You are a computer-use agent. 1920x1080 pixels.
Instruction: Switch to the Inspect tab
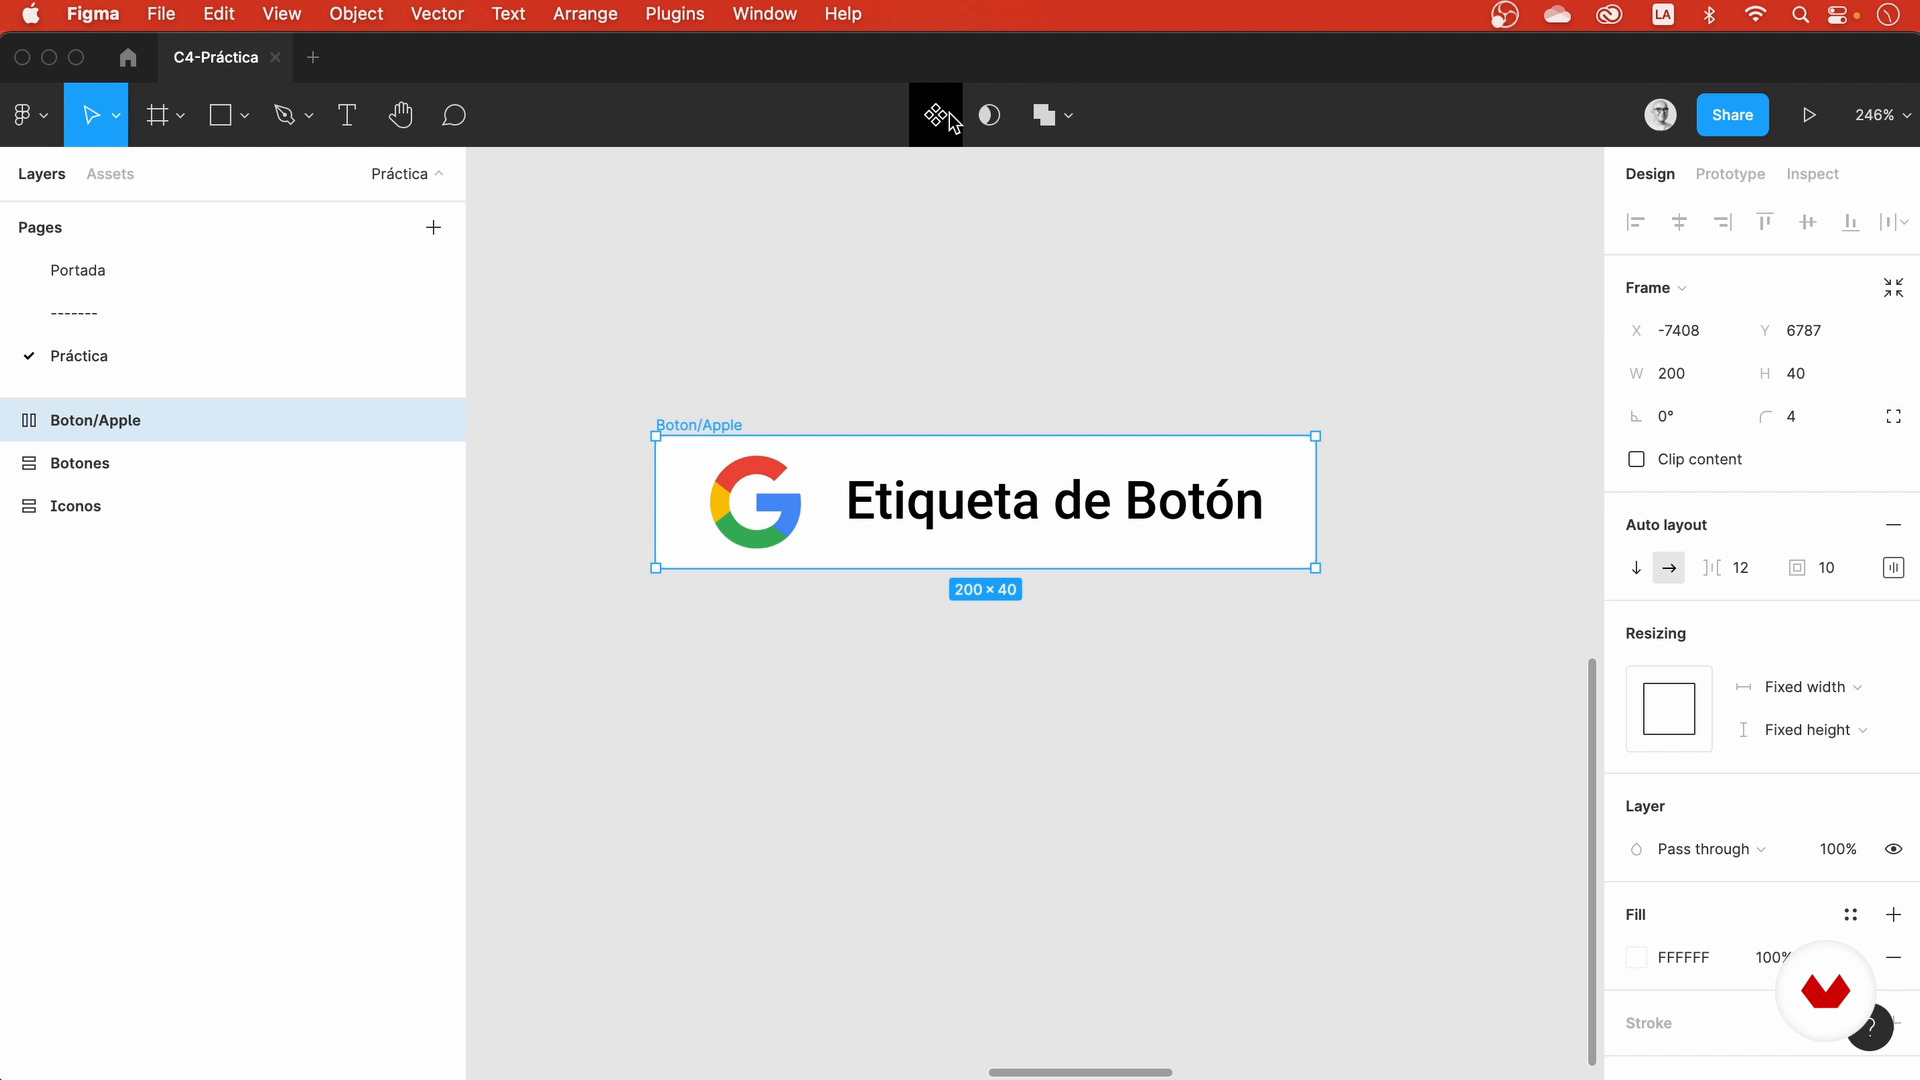(1812, 174)
